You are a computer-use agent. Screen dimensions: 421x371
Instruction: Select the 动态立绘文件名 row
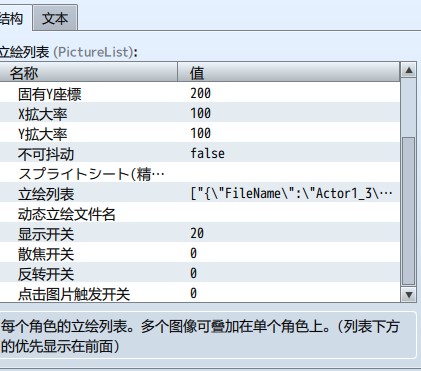(x=200, y=212)
